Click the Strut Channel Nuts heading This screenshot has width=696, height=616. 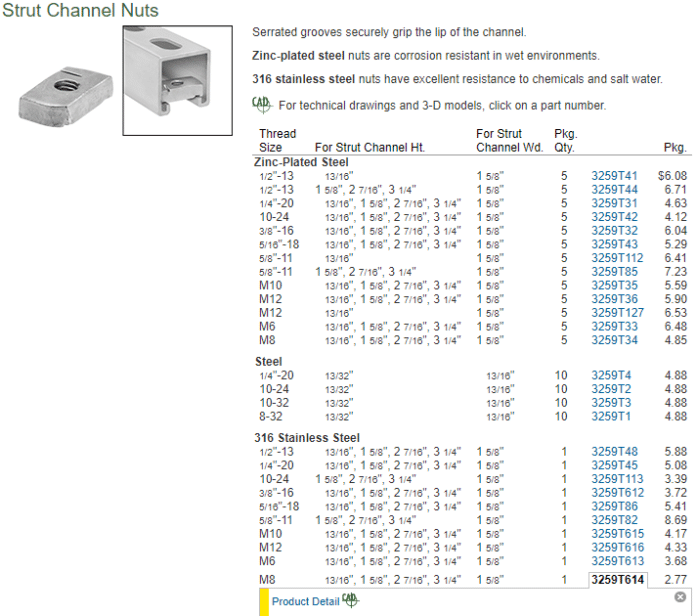tap(80, 11)
